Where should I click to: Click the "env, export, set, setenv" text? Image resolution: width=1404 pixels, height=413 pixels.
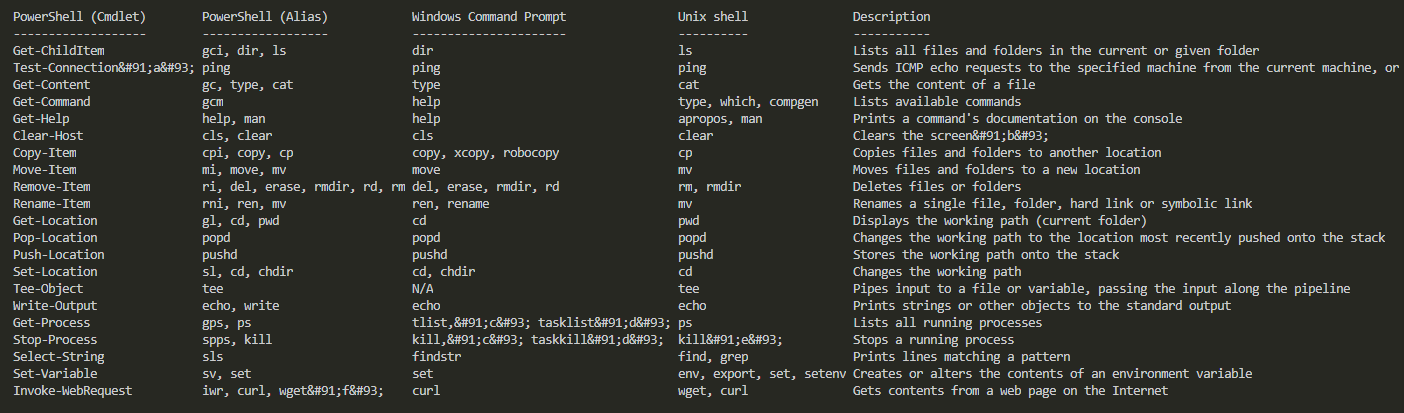coord(762,373)
